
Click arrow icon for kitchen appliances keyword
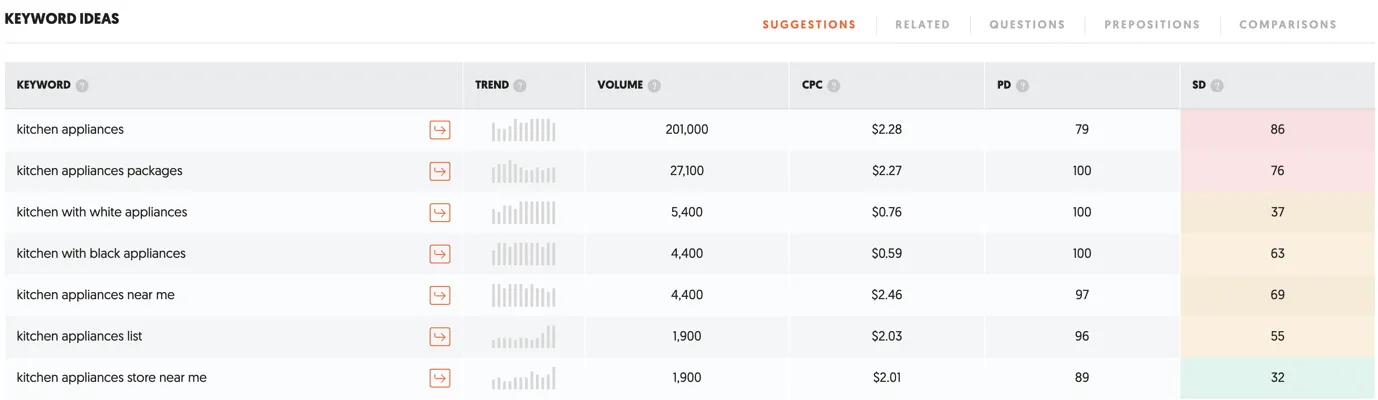(x=440, y=130)
